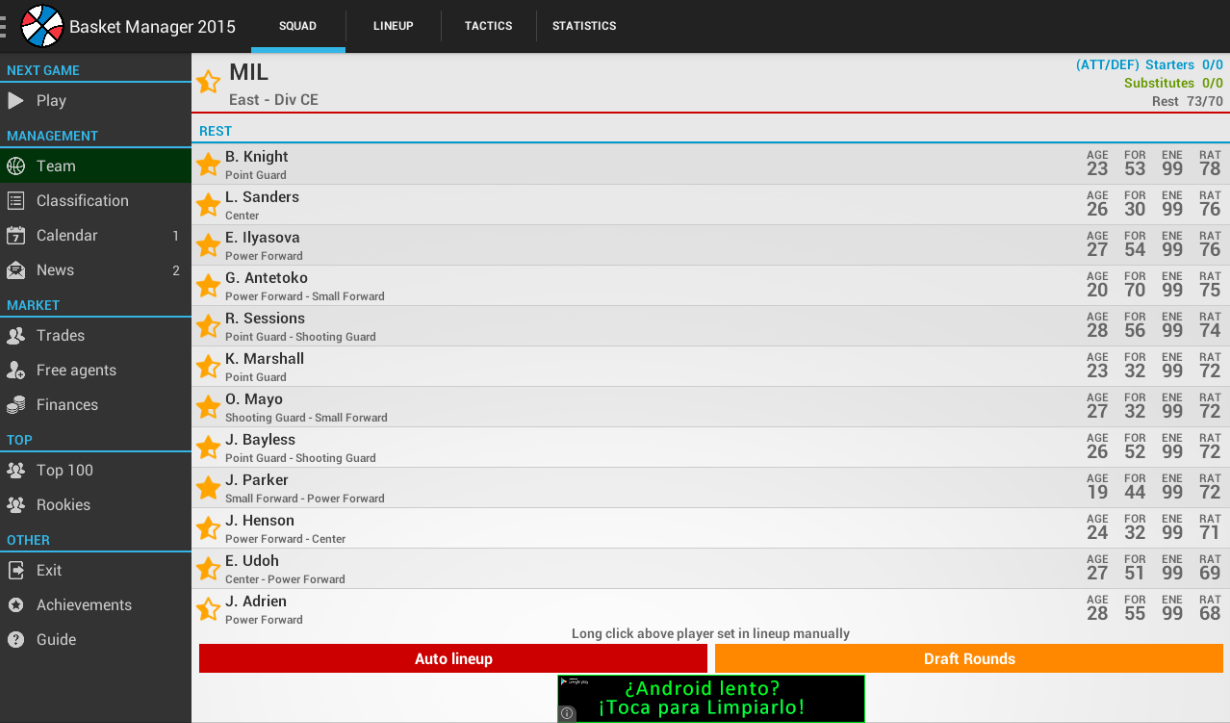Toggle the star next to B. Knight
Viewport: 1230px width, 723px height.
coord(208,164)
